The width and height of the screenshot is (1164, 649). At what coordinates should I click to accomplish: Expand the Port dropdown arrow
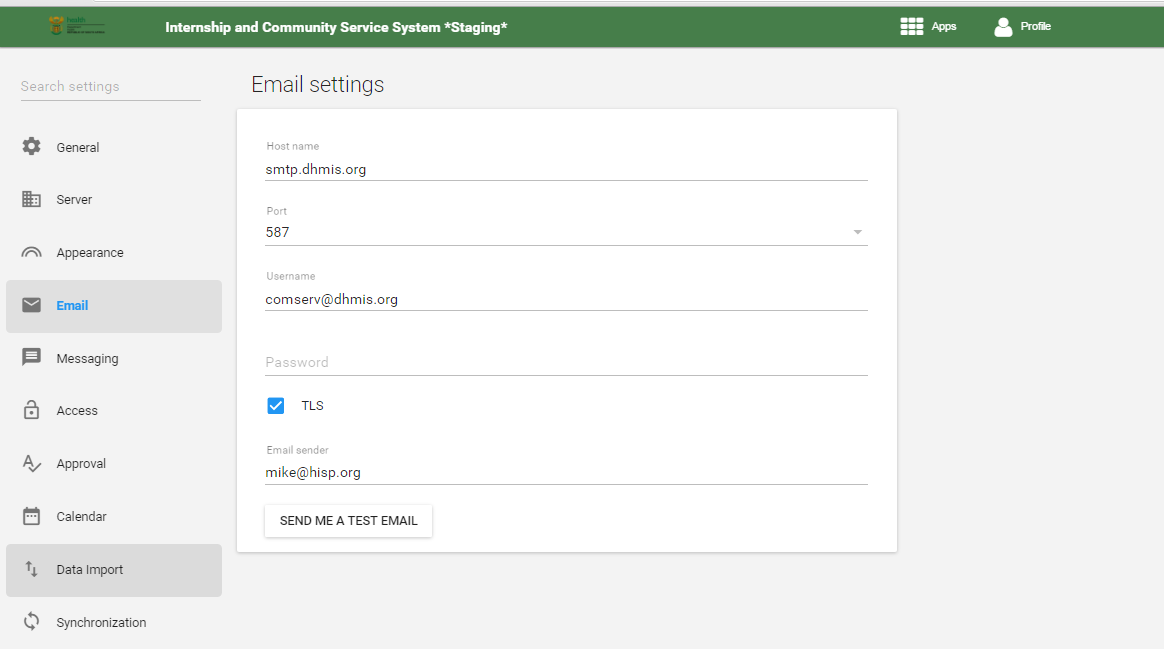click(857, 233)
